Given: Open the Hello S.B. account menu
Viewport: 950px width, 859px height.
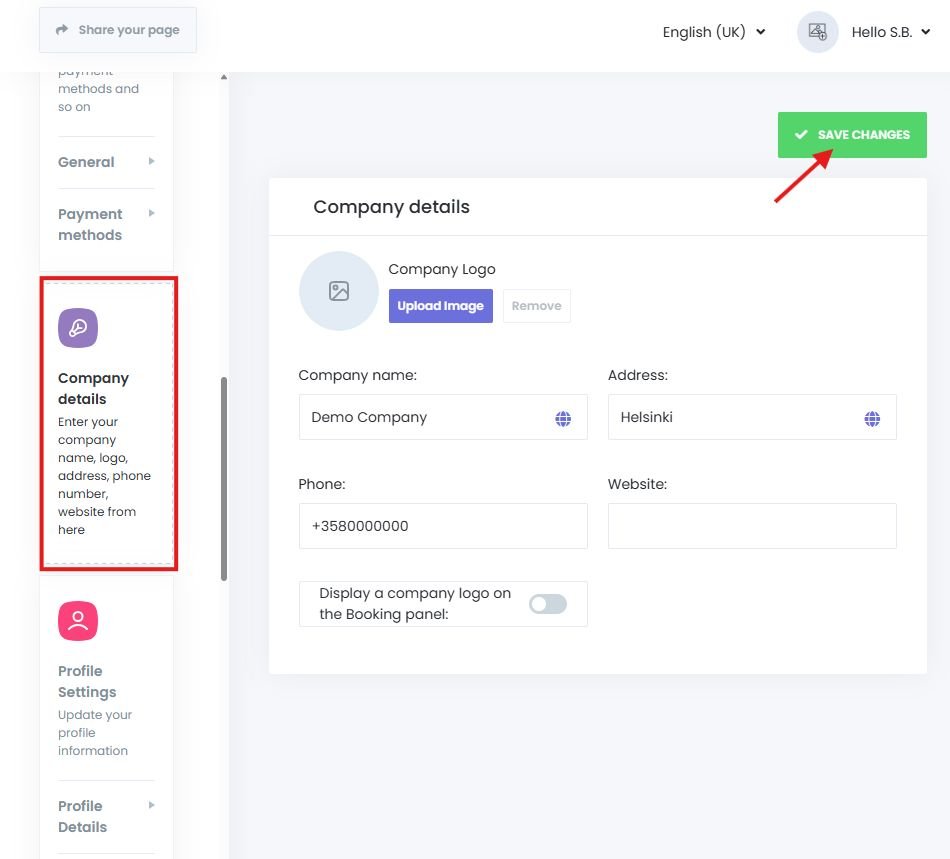Looking at the screenshot, I should click(x=890, y=32).
